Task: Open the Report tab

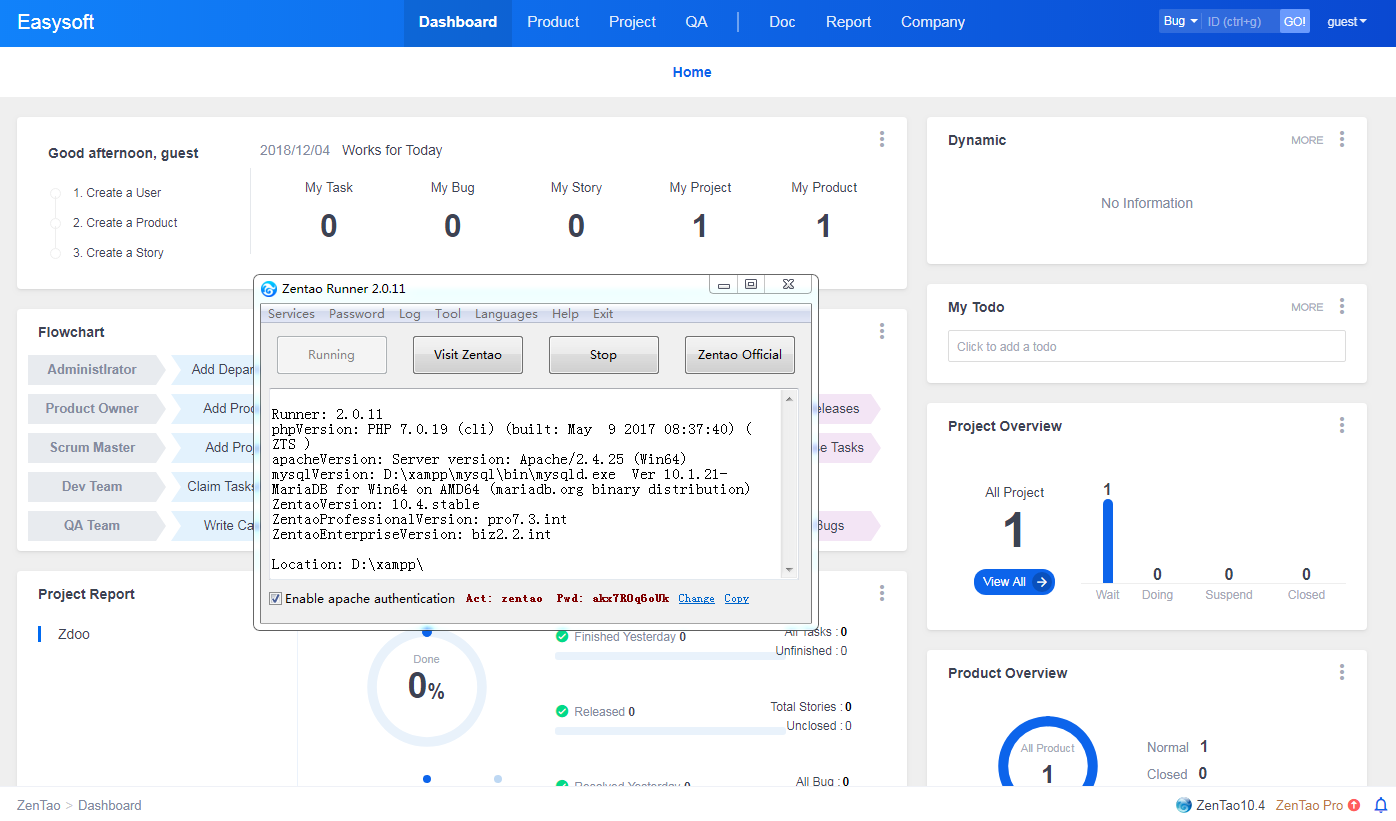Action: (848, 22)
